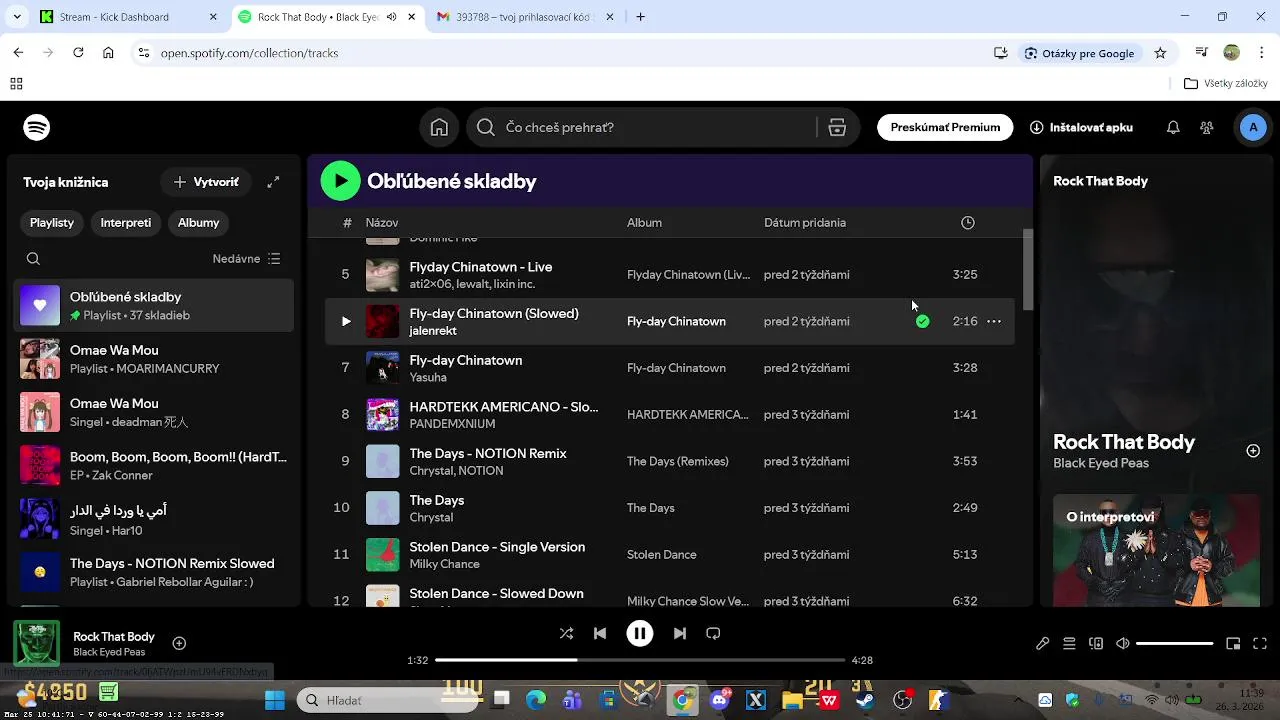1280x720 pixels.
Task: Open Chrome tab search dropdown arrow
Action: pos(16,17)
